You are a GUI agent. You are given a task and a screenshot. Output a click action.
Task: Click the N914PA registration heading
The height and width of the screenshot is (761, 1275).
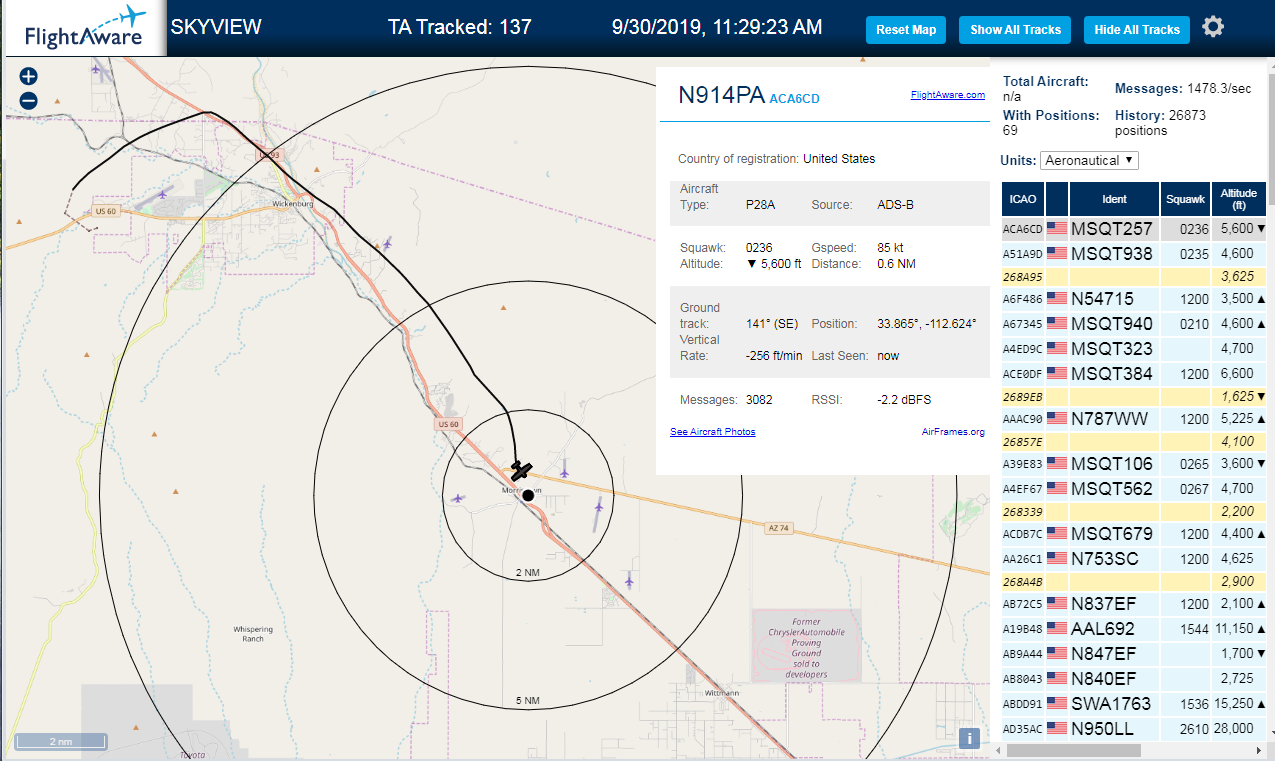point(721,95)
